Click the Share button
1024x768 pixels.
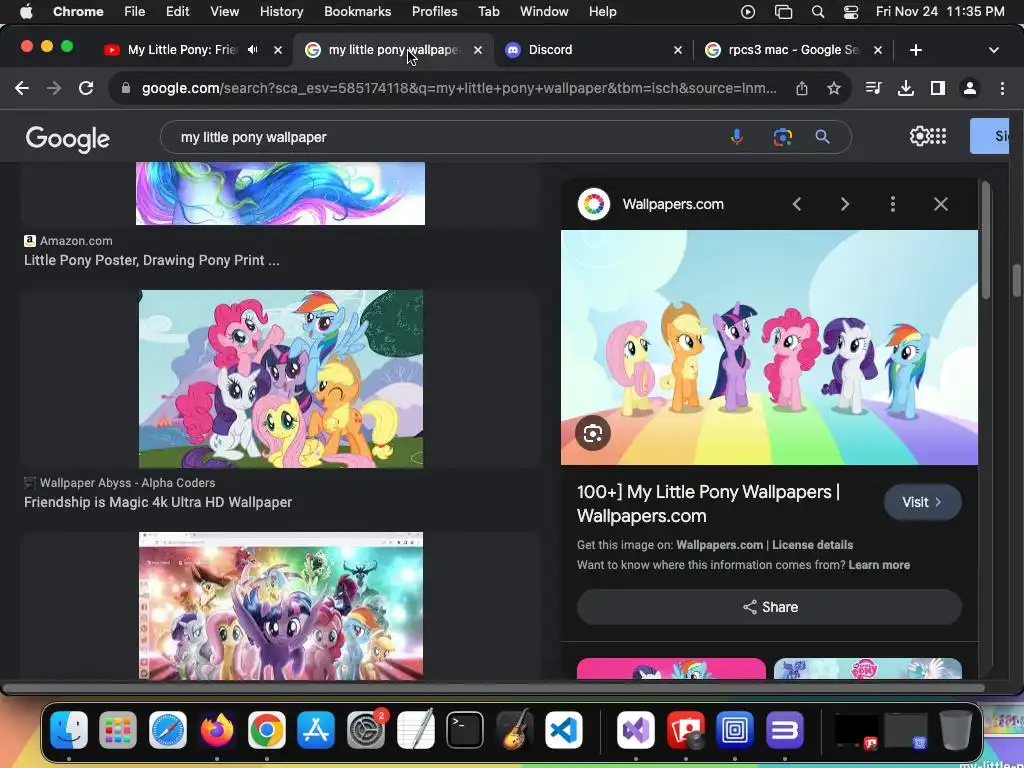pyautogui.click(x=769, y=607)
